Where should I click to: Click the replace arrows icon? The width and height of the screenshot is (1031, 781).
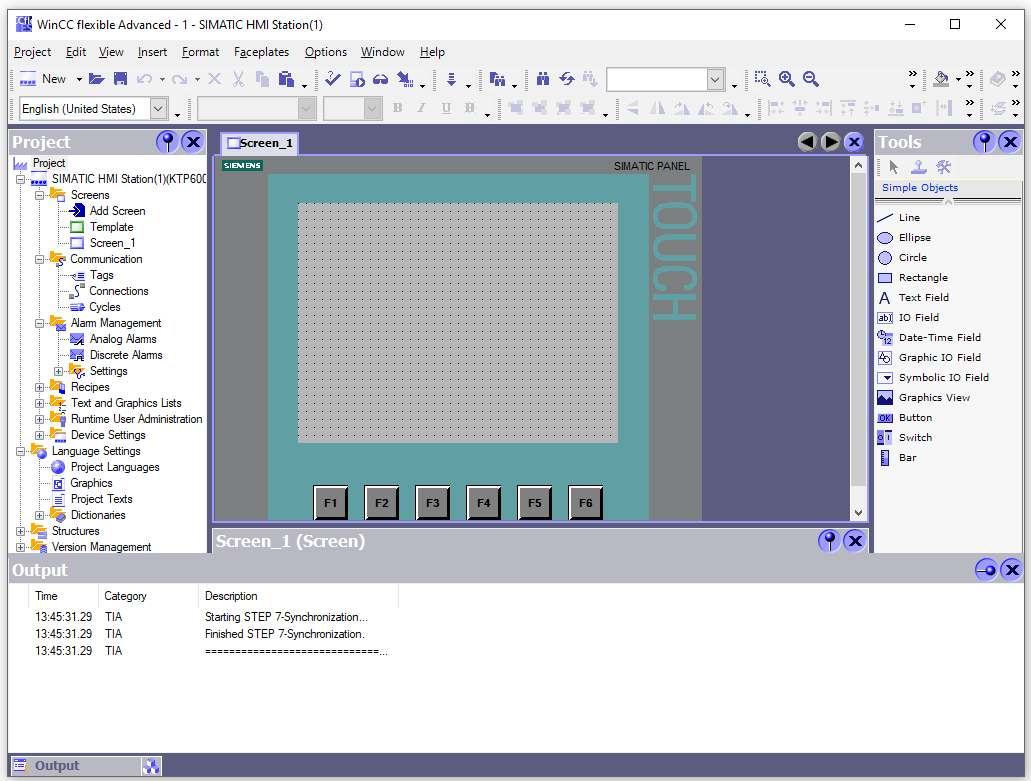point(567,79)
